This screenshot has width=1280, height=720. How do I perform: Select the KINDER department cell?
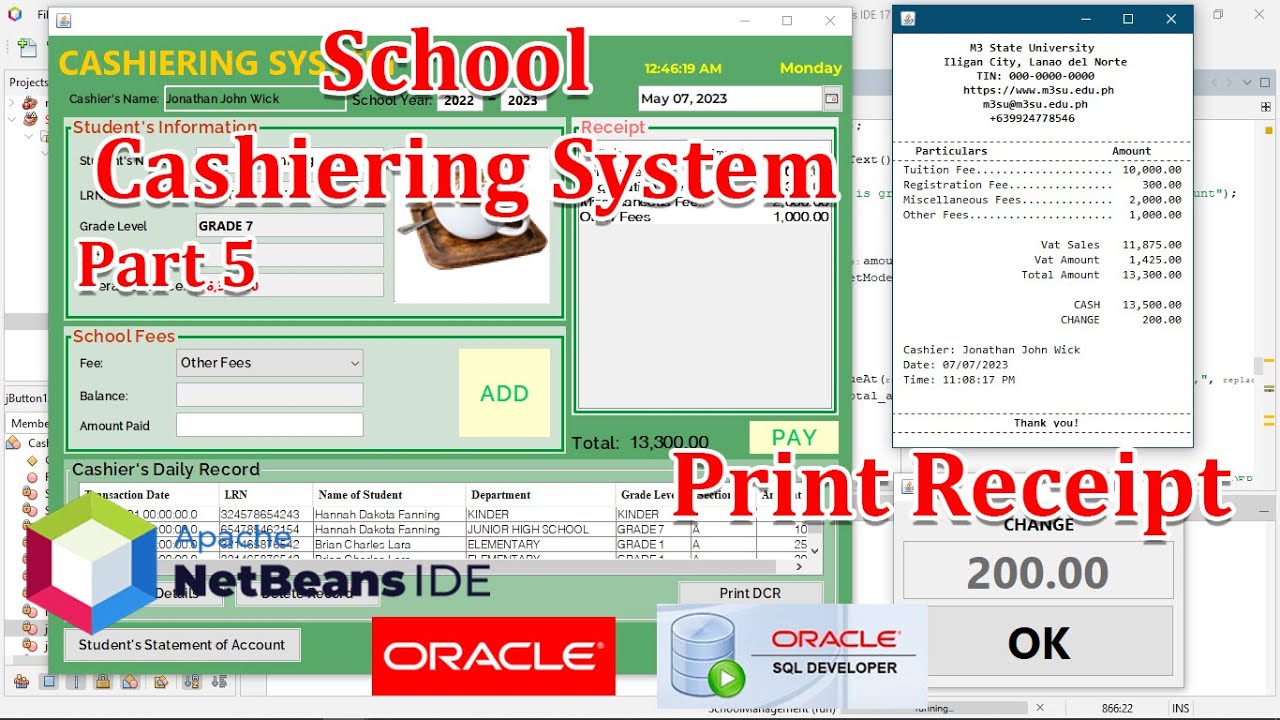pyautogui.click(x=541, y=514)
